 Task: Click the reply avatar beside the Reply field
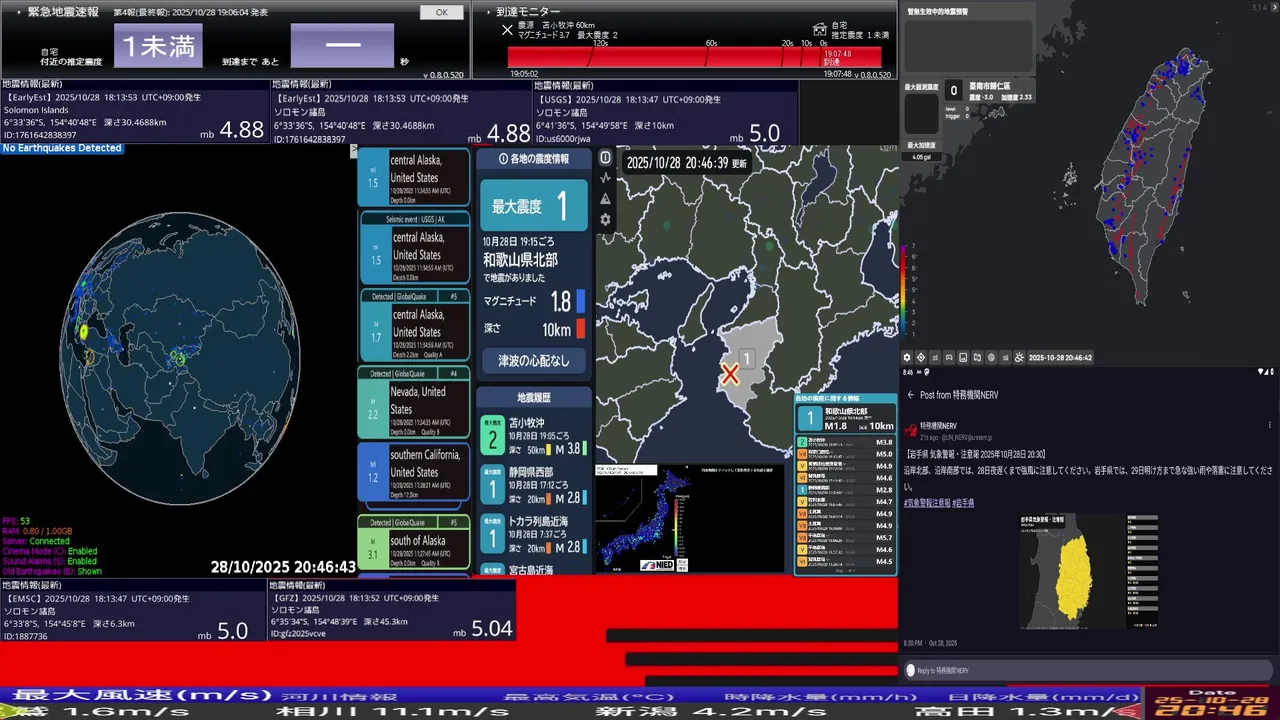[910, 670]
